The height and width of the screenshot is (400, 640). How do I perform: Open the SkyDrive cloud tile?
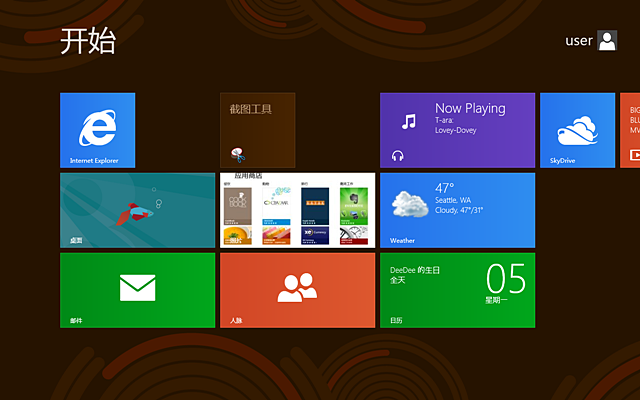pos(578,130)
